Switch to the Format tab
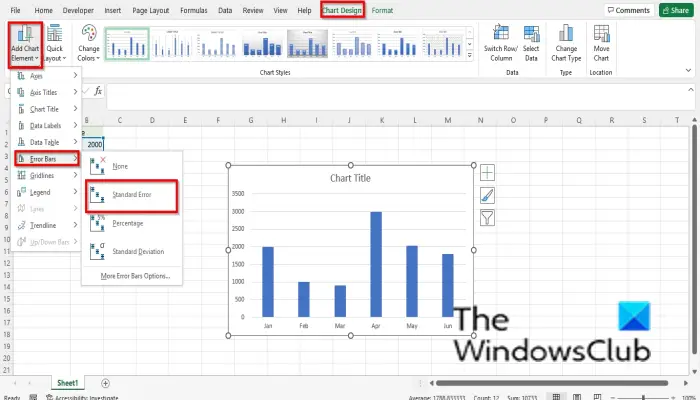This screenshot has height=400, width=700. tap(382, 10)
